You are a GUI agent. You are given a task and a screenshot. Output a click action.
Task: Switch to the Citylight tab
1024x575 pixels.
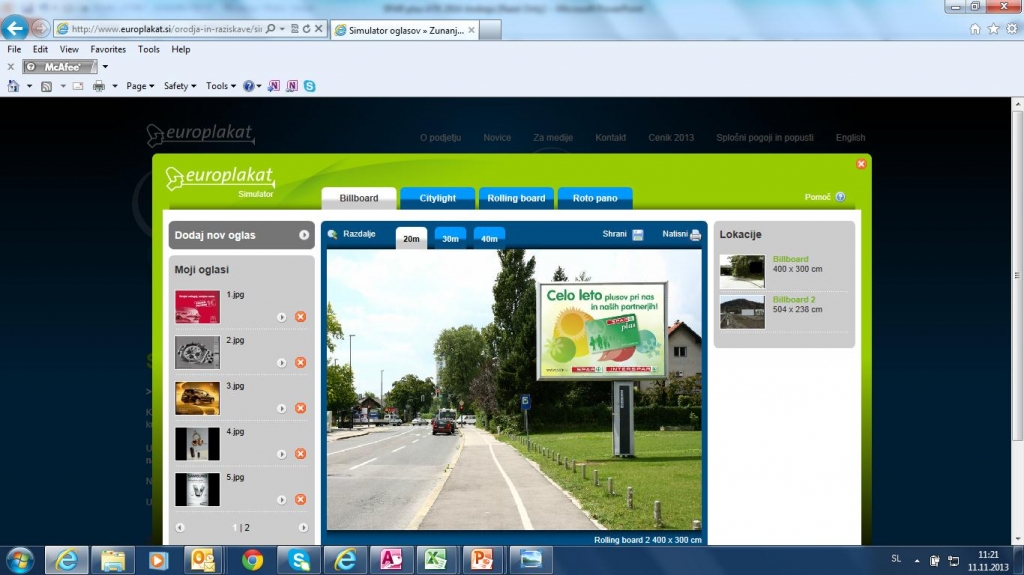coord(438,198)
